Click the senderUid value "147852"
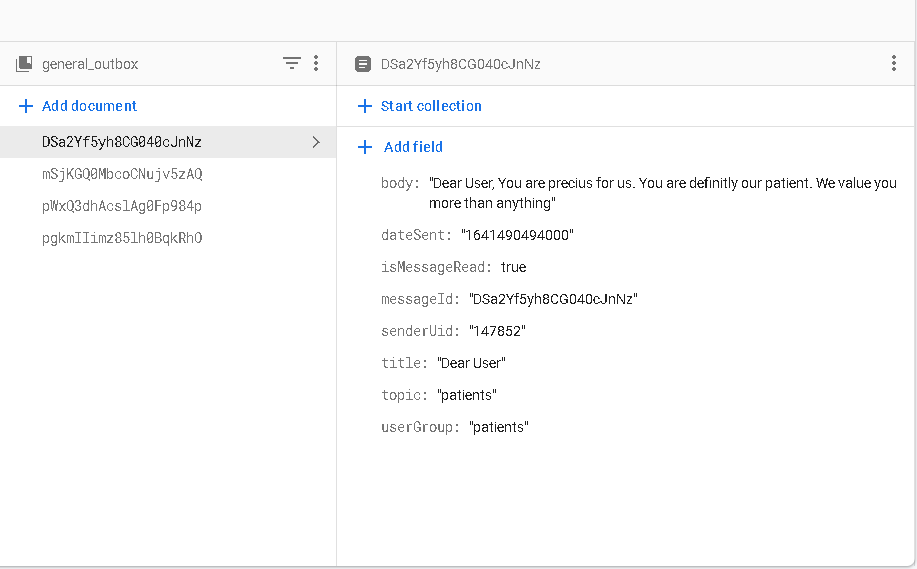917x569 pixels. [497, 331]
